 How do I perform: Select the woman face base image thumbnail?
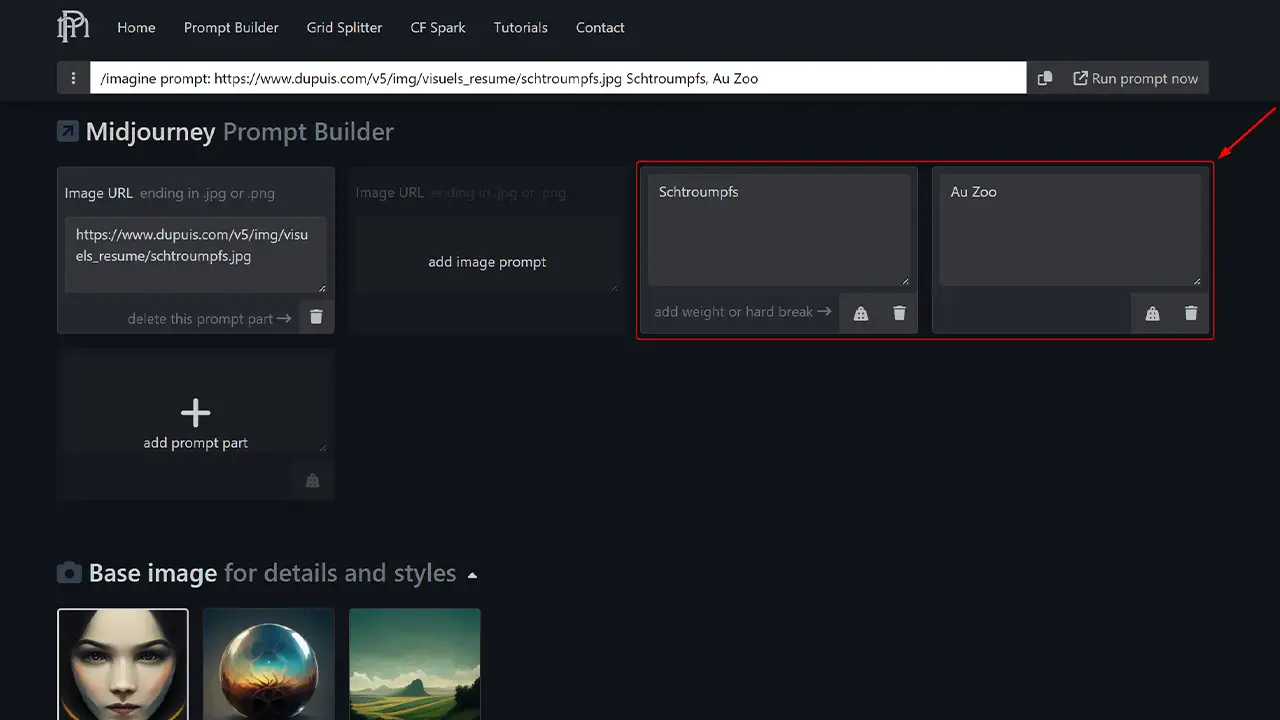click(x=123, y=664)
